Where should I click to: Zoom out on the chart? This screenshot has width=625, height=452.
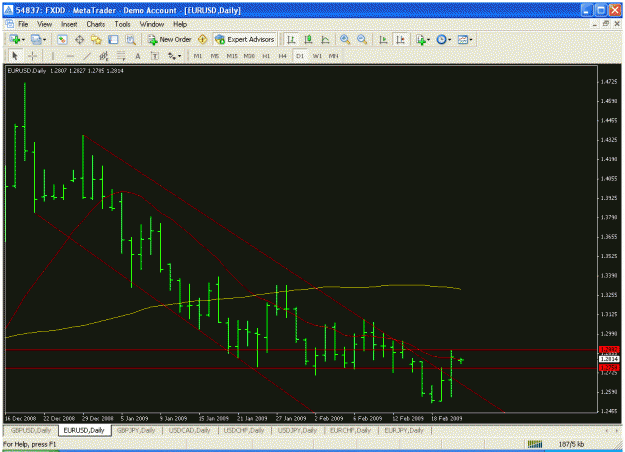tap(362, 39)
